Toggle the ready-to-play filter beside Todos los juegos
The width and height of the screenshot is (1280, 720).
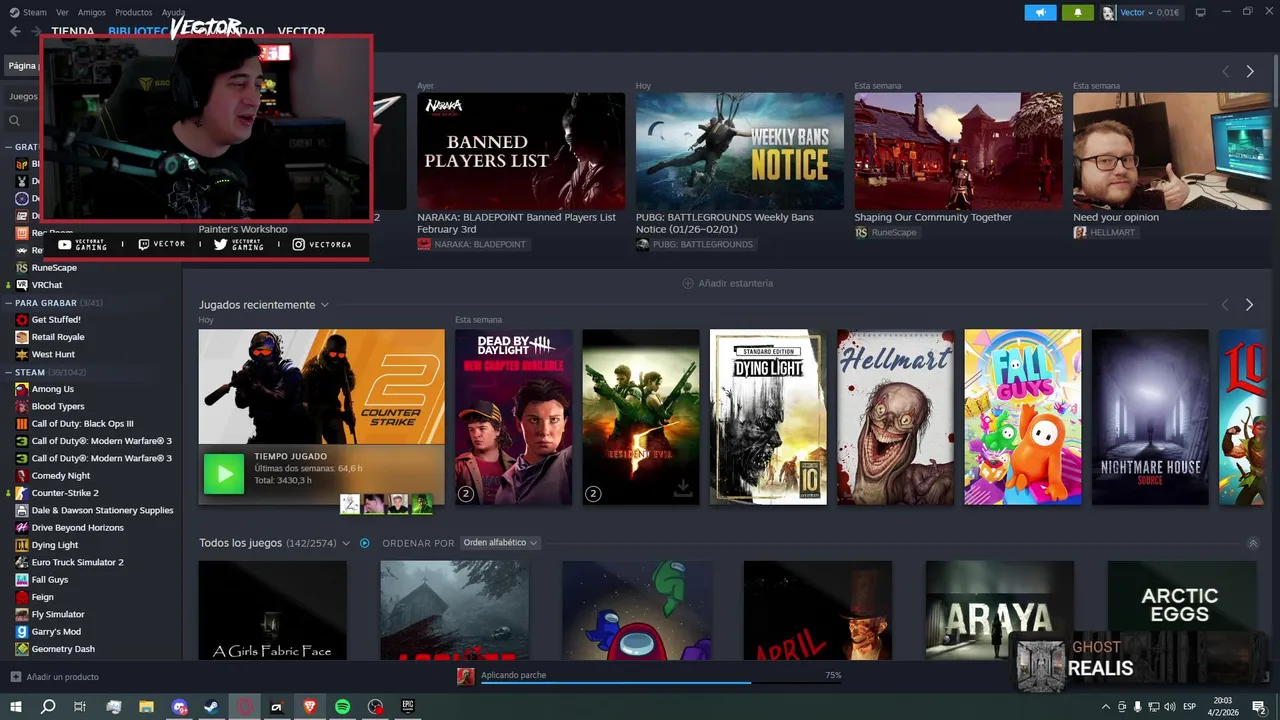coord(365,543)
